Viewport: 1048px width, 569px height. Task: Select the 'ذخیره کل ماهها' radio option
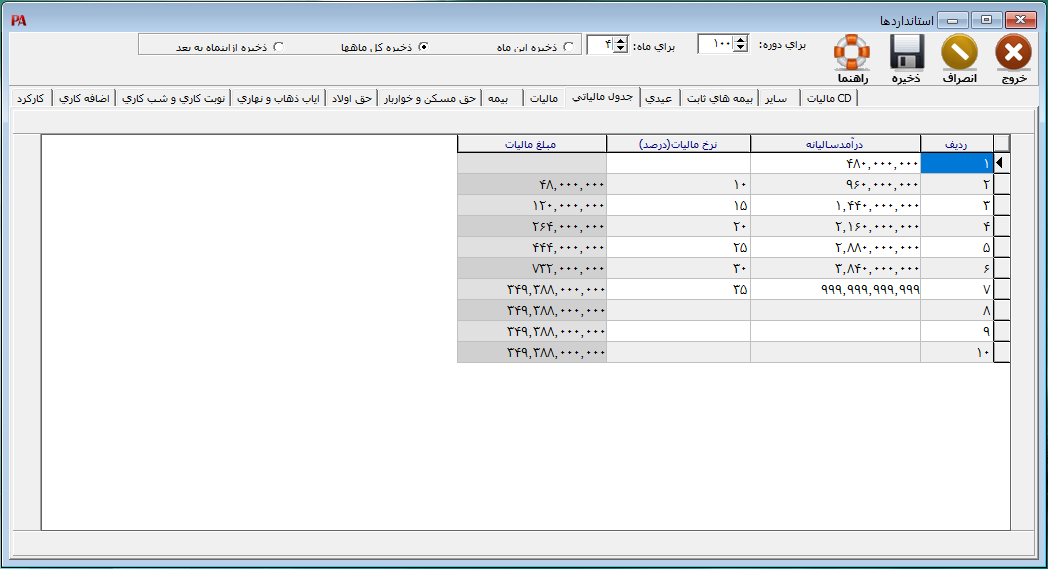pyautogui.click(x=423, y=46)
